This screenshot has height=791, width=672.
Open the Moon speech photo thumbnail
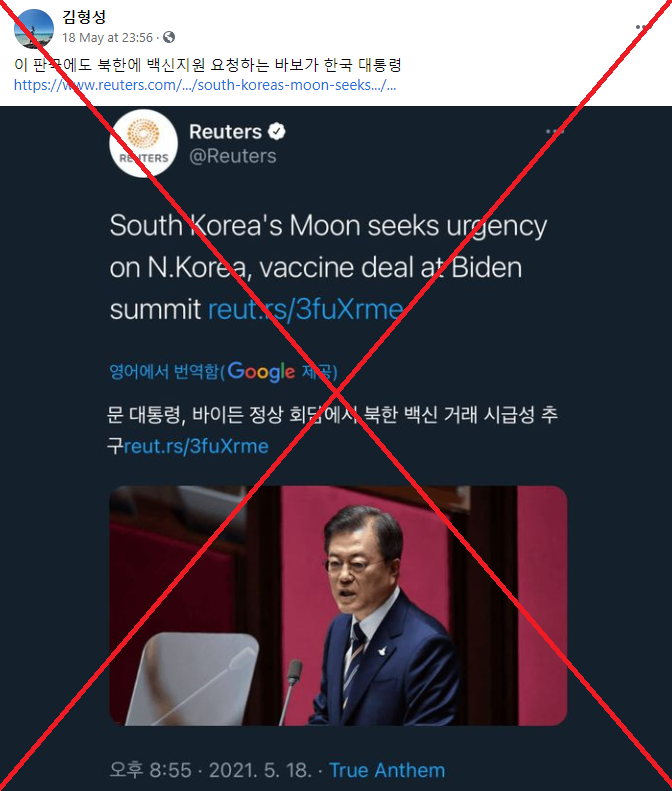click(x=338, y=605)
